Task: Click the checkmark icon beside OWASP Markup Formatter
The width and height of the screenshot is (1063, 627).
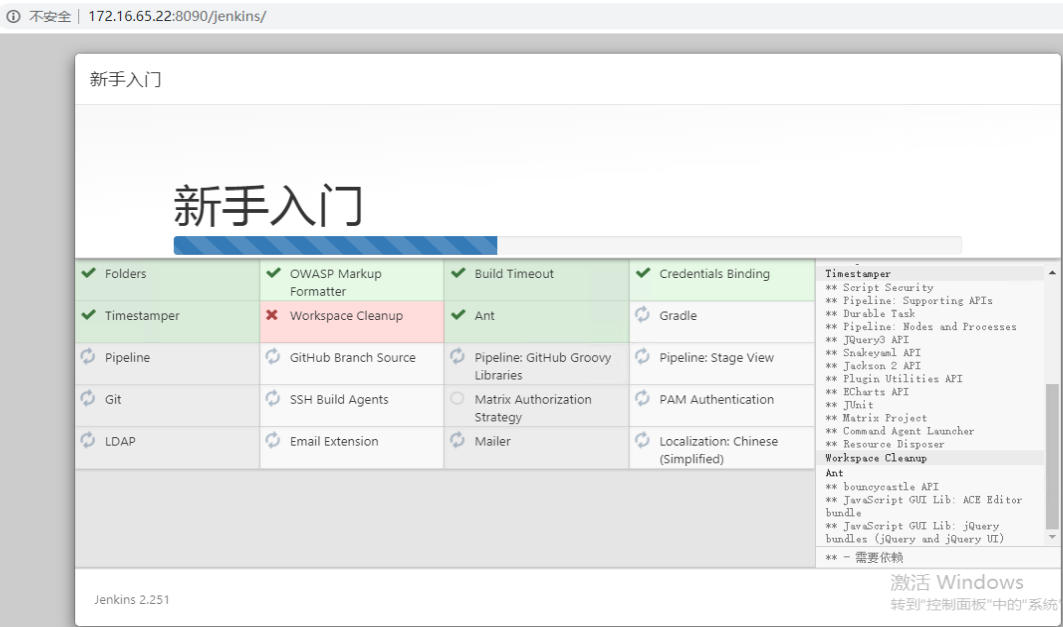Action: pos(274,273)
